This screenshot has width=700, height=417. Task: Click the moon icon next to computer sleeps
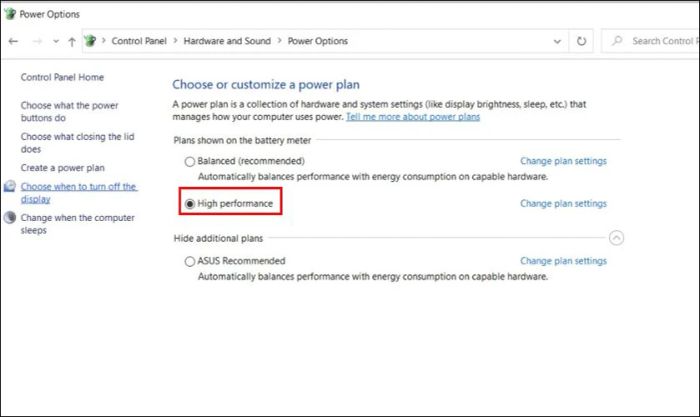click(x=10, y=217)
